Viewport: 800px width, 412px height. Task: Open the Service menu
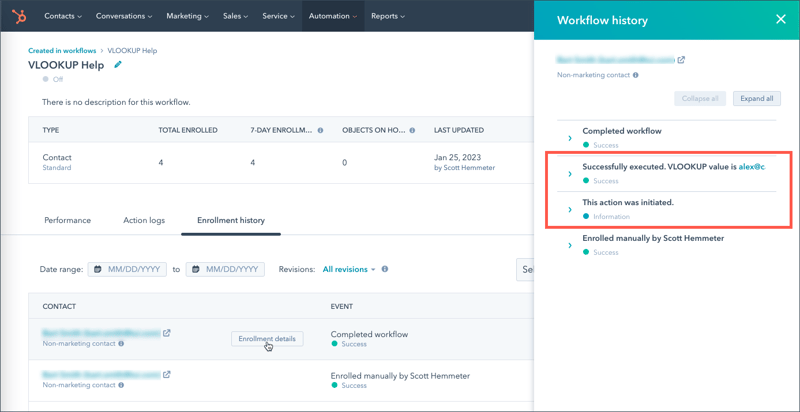[278, 16]
